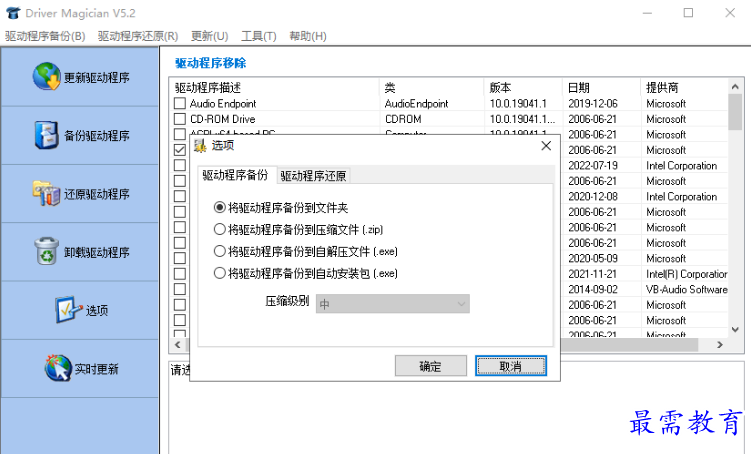
Task: Click the Intel(R) Corporation provider cell
Action: point(686,274)
